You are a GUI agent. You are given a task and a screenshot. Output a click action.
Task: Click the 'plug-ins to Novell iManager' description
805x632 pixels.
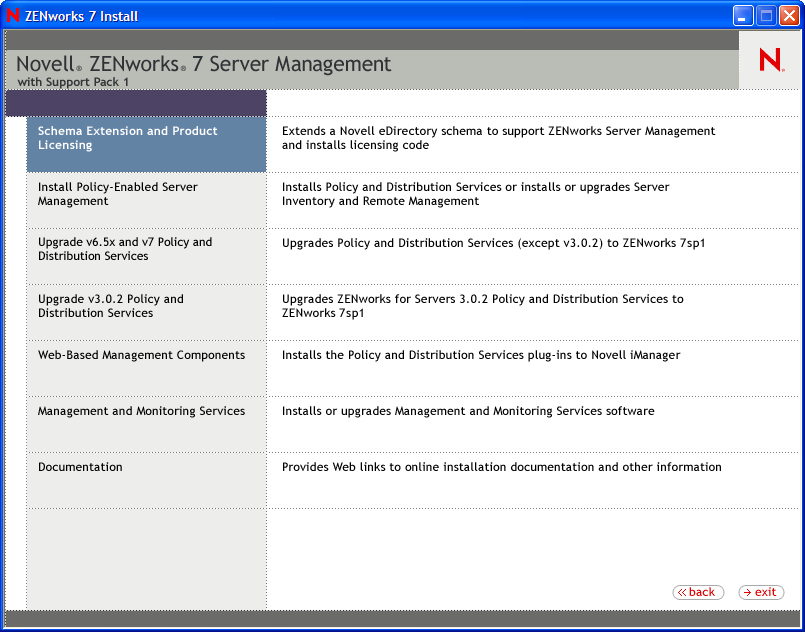point(481,355)
